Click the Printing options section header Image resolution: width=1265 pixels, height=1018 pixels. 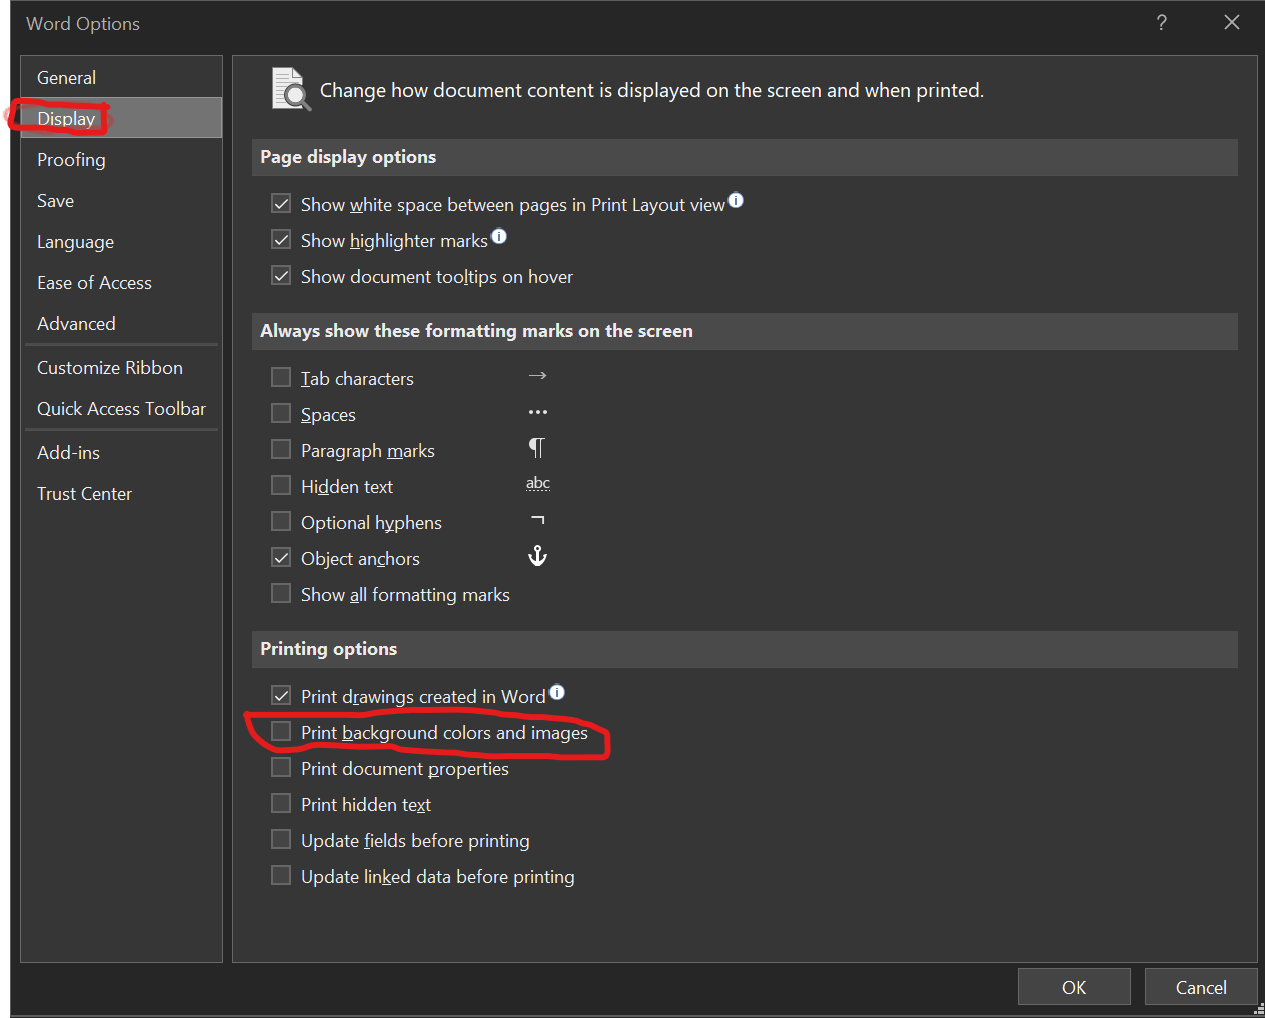point(745,649)
